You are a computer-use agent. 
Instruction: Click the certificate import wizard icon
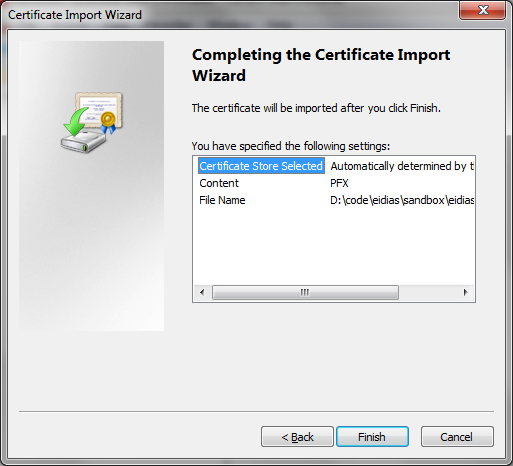(x=92, y=122)
